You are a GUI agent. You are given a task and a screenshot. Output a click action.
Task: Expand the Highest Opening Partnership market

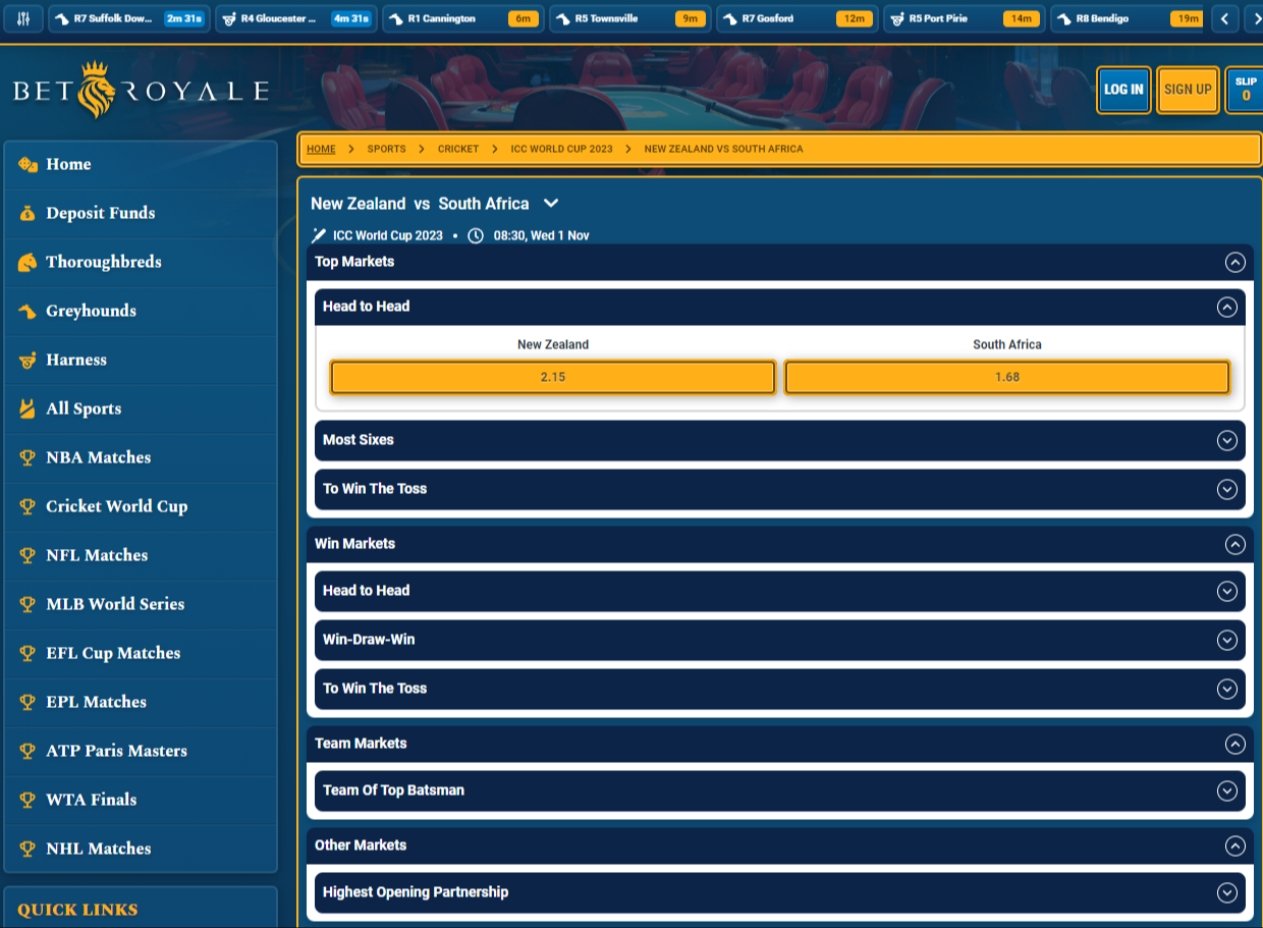[1227, 893]
